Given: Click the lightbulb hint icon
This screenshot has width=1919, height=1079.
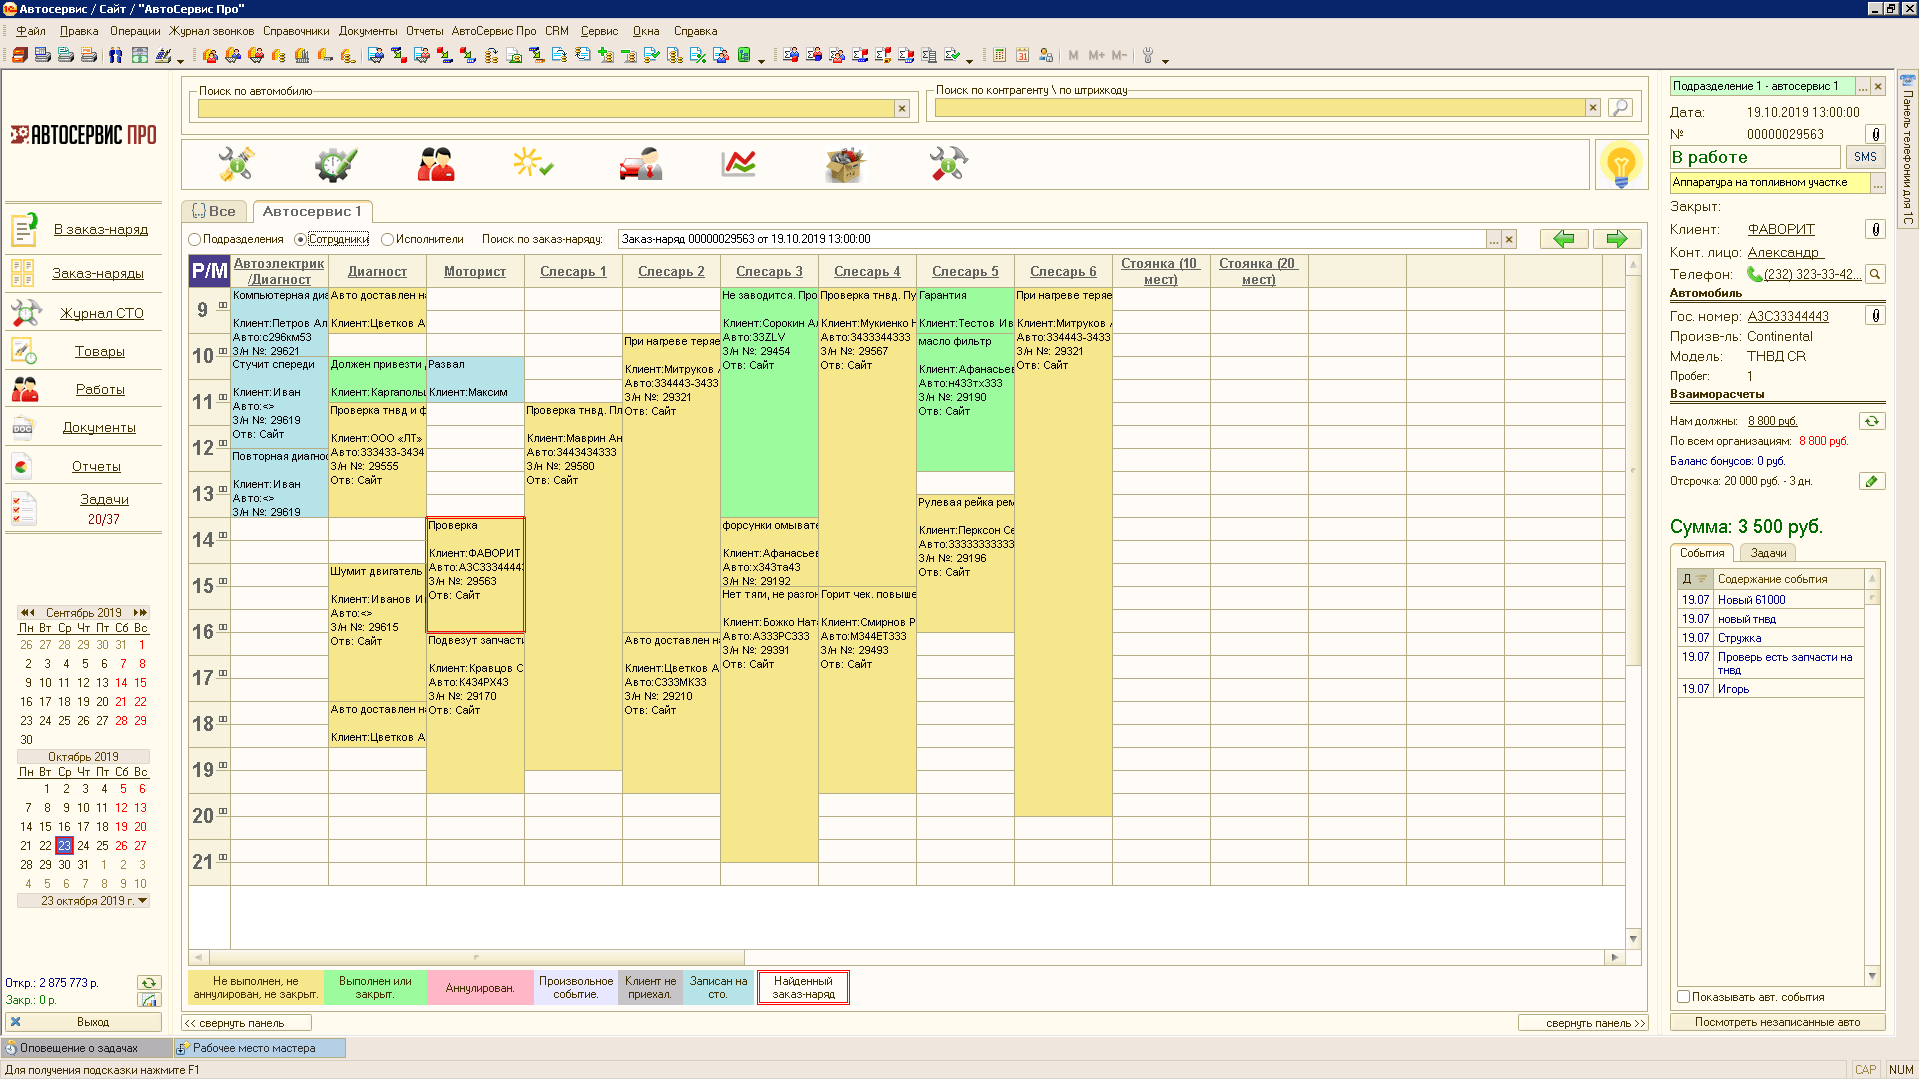Looking at the screenshot, I should coord(1620,164).
